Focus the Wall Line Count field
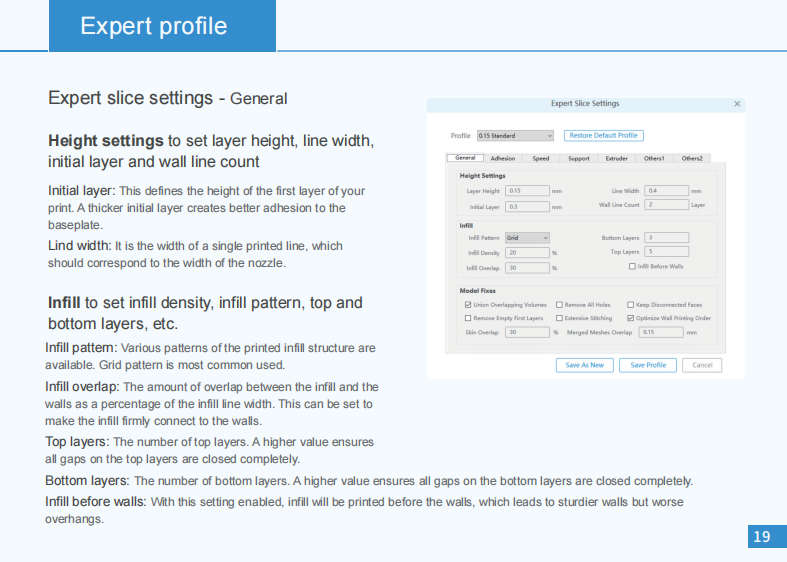787x562 pixels. (x=667, y=205)
